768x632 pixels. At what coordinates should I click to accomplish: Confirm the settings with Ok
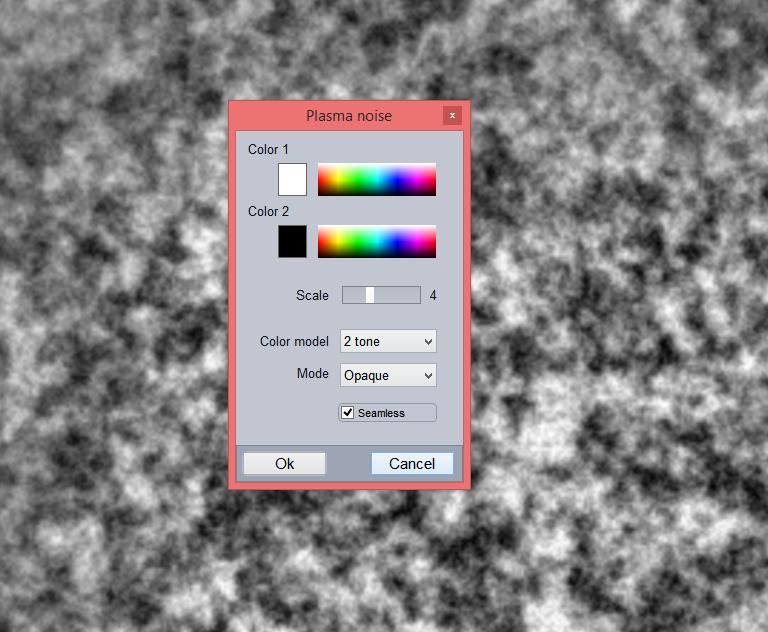[285, 464]
